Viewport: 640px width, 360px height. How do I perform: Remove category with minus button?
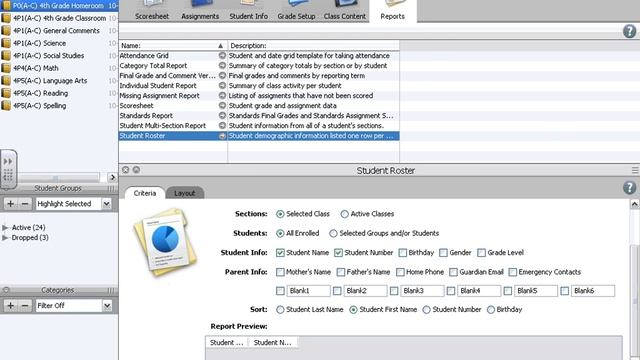point(25,305)
